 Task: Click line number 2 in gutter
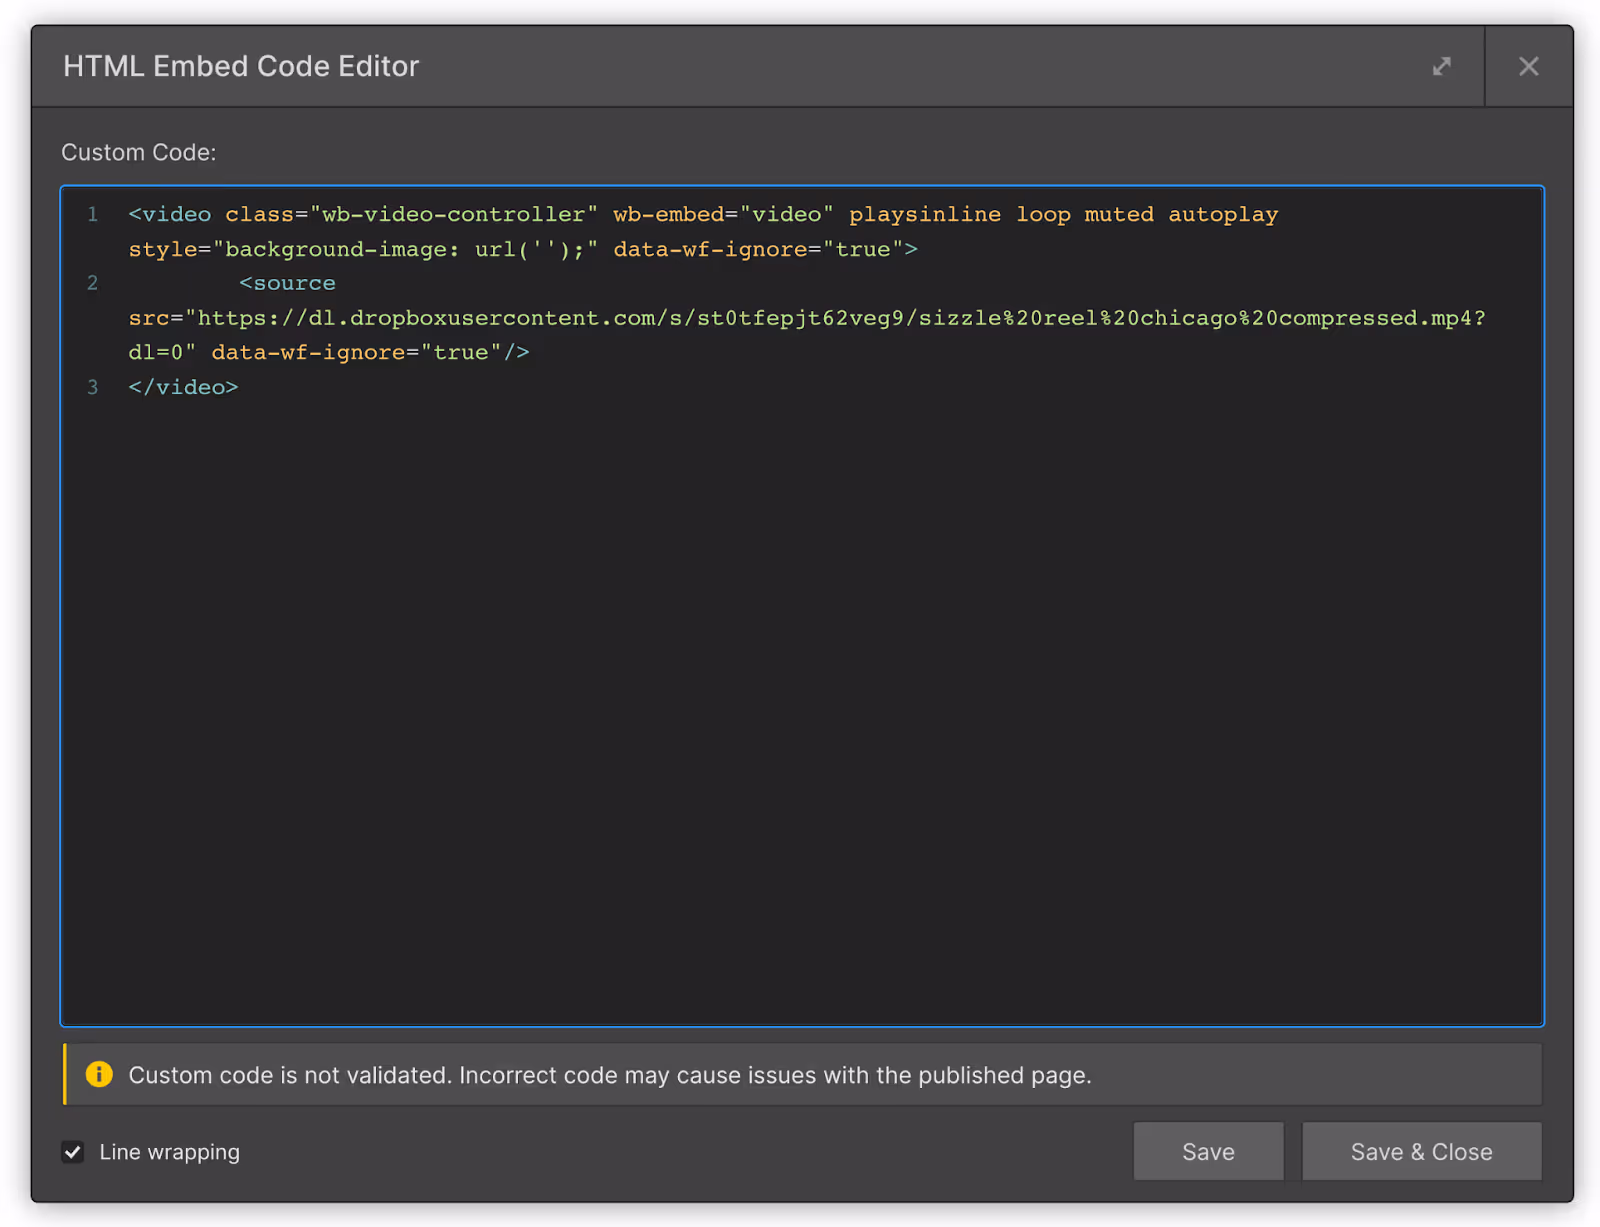pyautogui.click(x=92, y=283)
